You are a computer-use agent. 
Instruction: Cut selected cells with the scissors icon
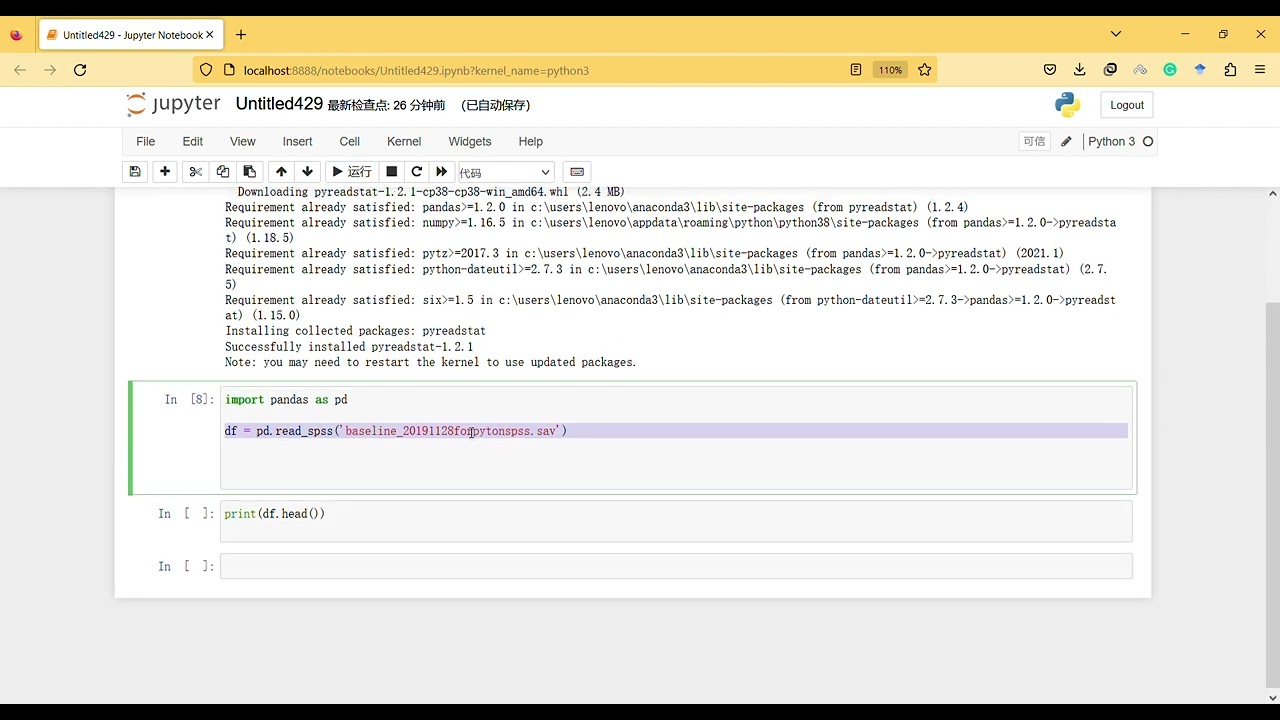click(196, 172)
